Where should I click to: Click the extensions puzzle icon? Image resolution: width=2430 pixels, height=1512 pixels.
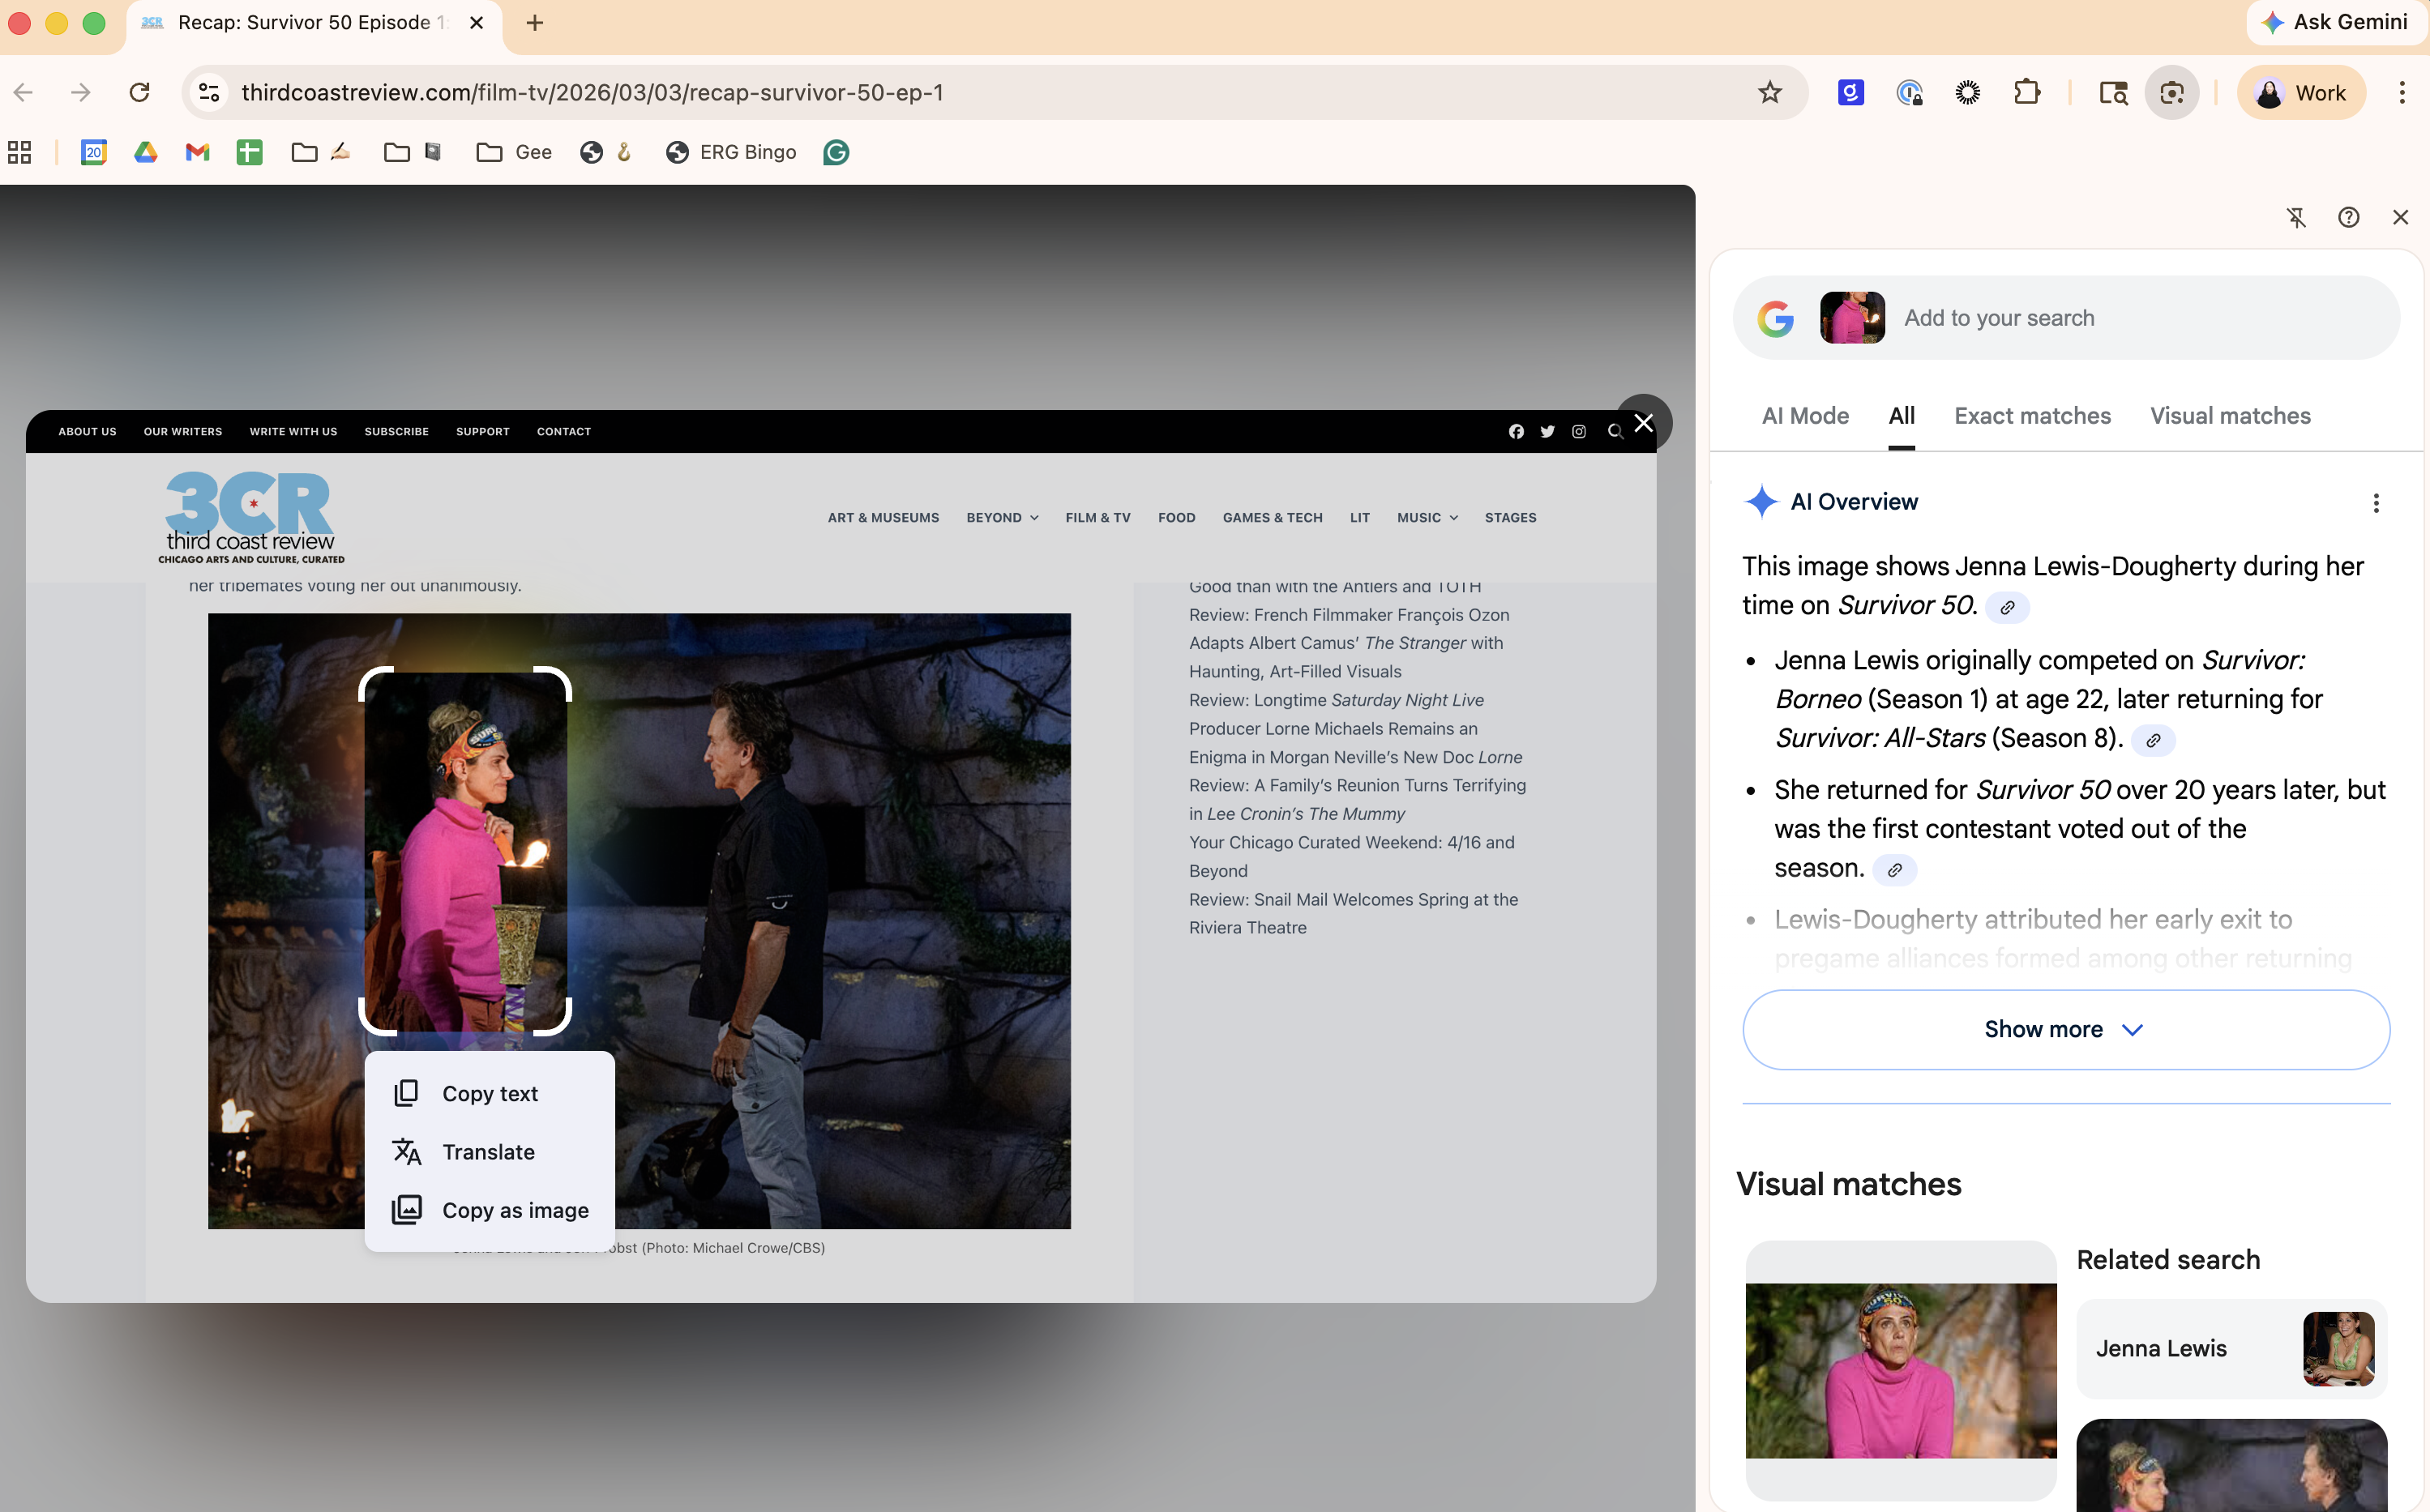tap(2029, 92)
